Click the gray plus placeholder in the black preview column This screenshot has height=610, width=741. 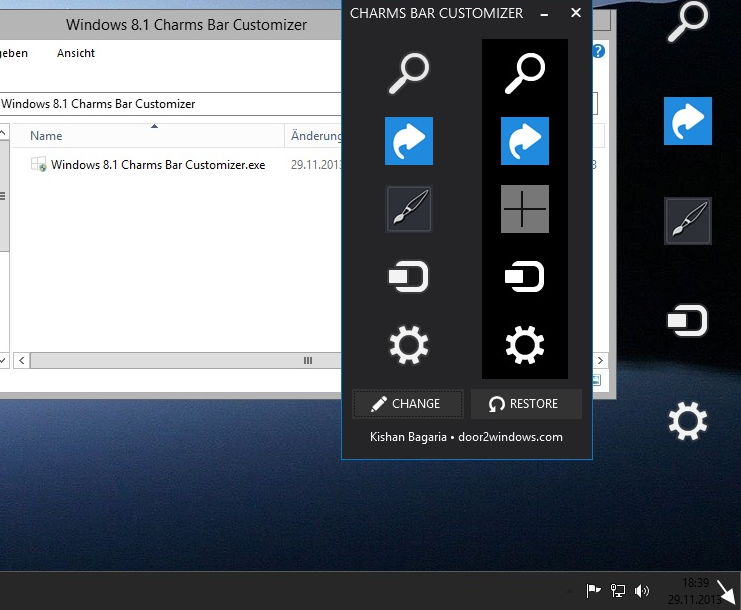[x=525, y=209]
